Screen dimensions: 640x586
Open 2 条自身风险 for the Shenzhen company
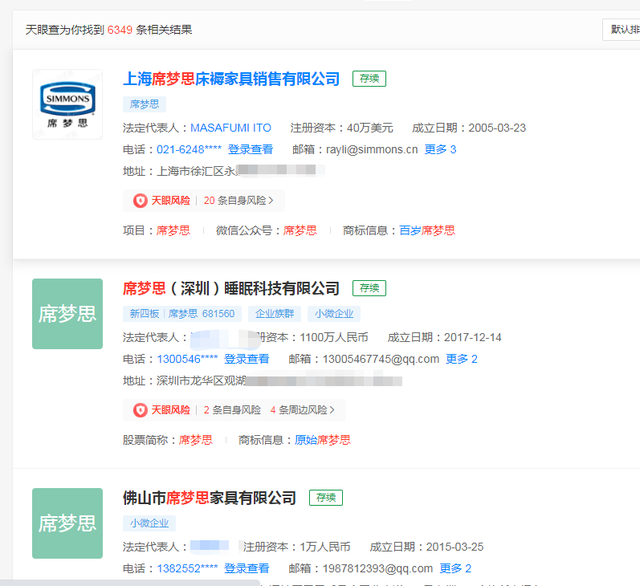[232, 410]
